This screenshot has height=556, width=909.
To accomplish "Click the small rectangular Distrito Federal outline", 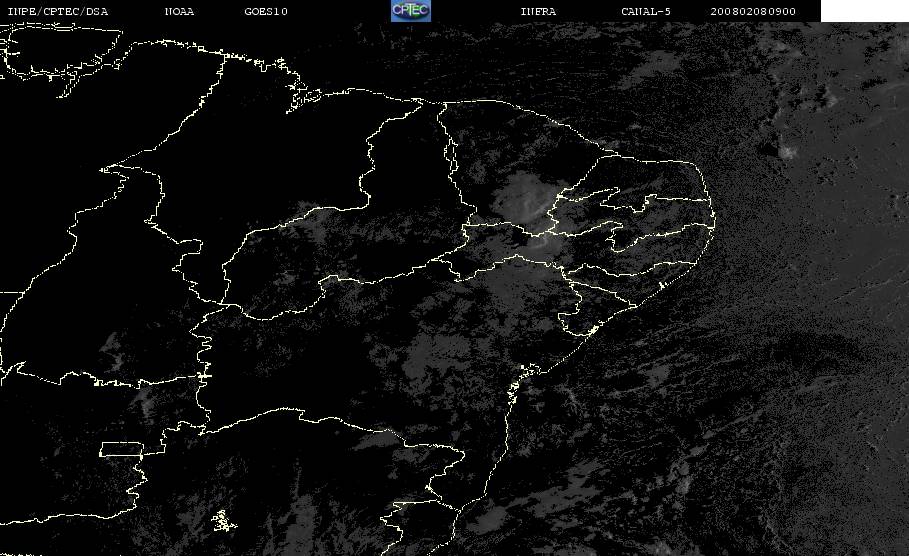I will click(122, 449).
